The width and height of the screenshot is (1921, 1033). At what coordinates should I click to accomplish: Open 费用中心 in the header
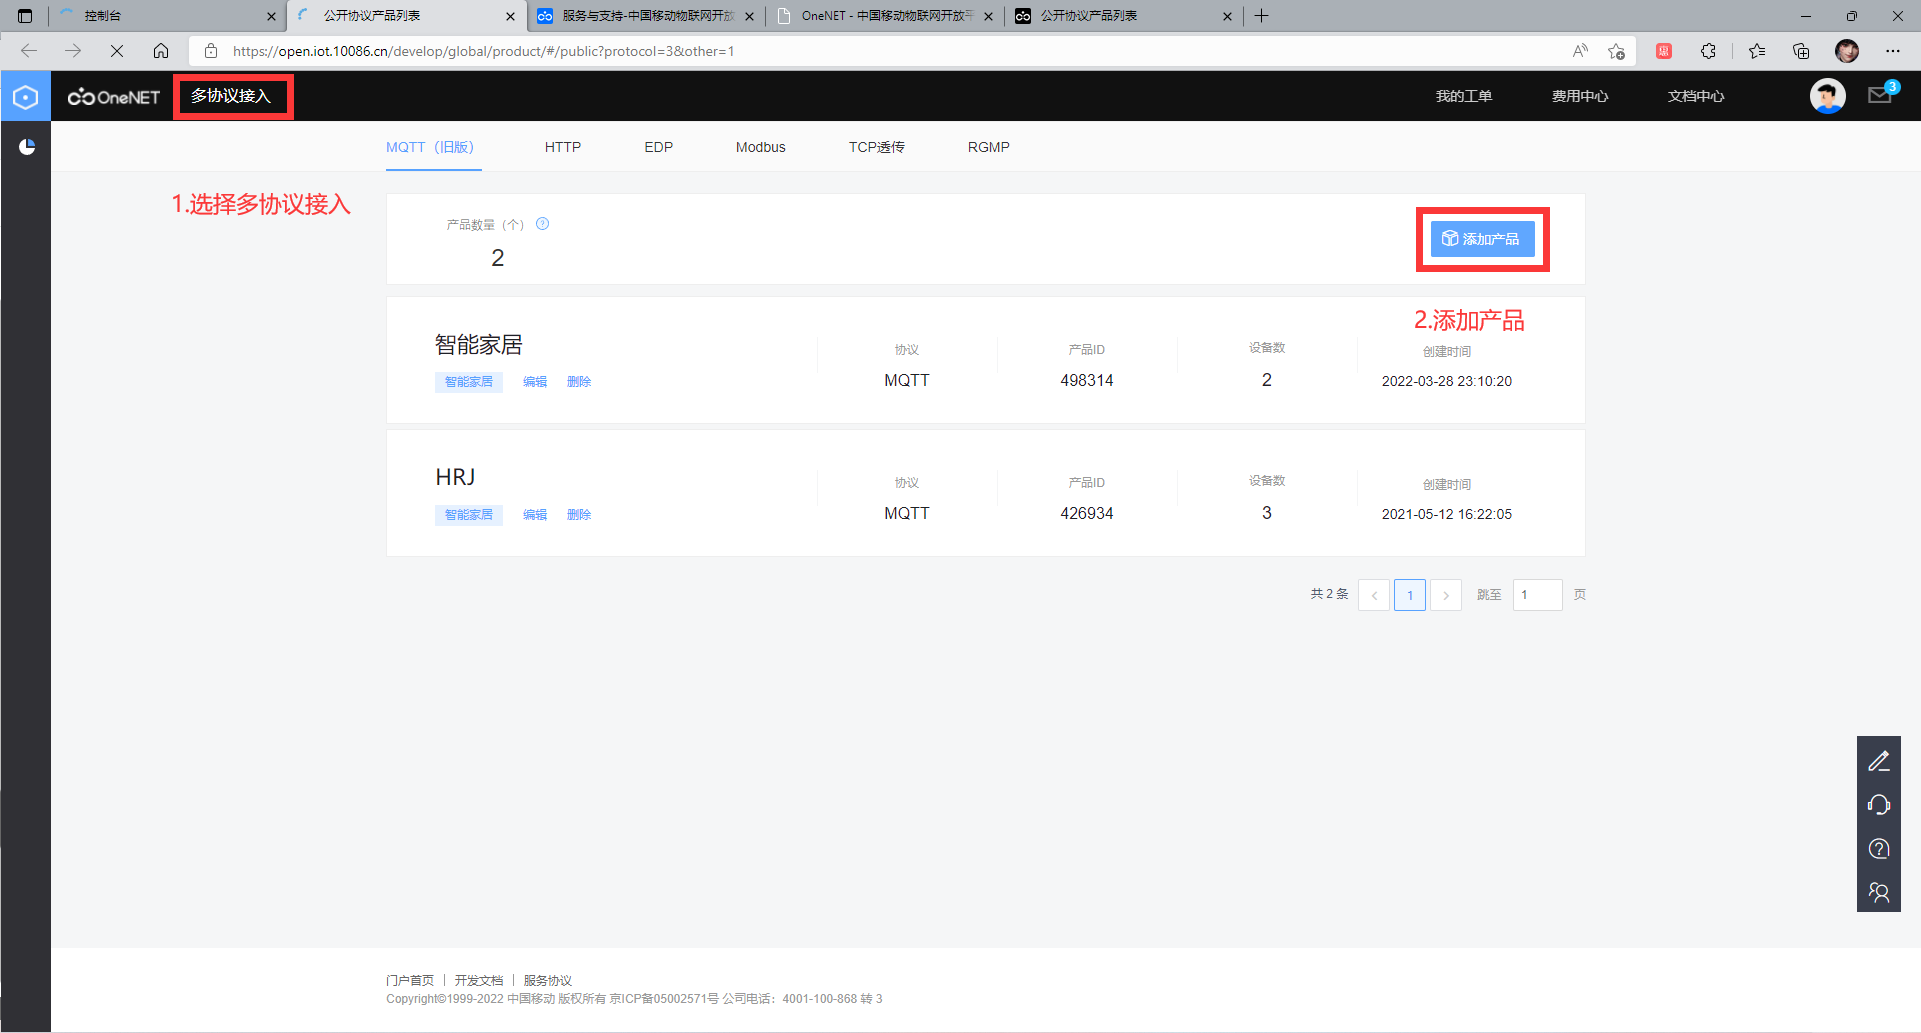pyautogui.click(x=1580, y=96)
